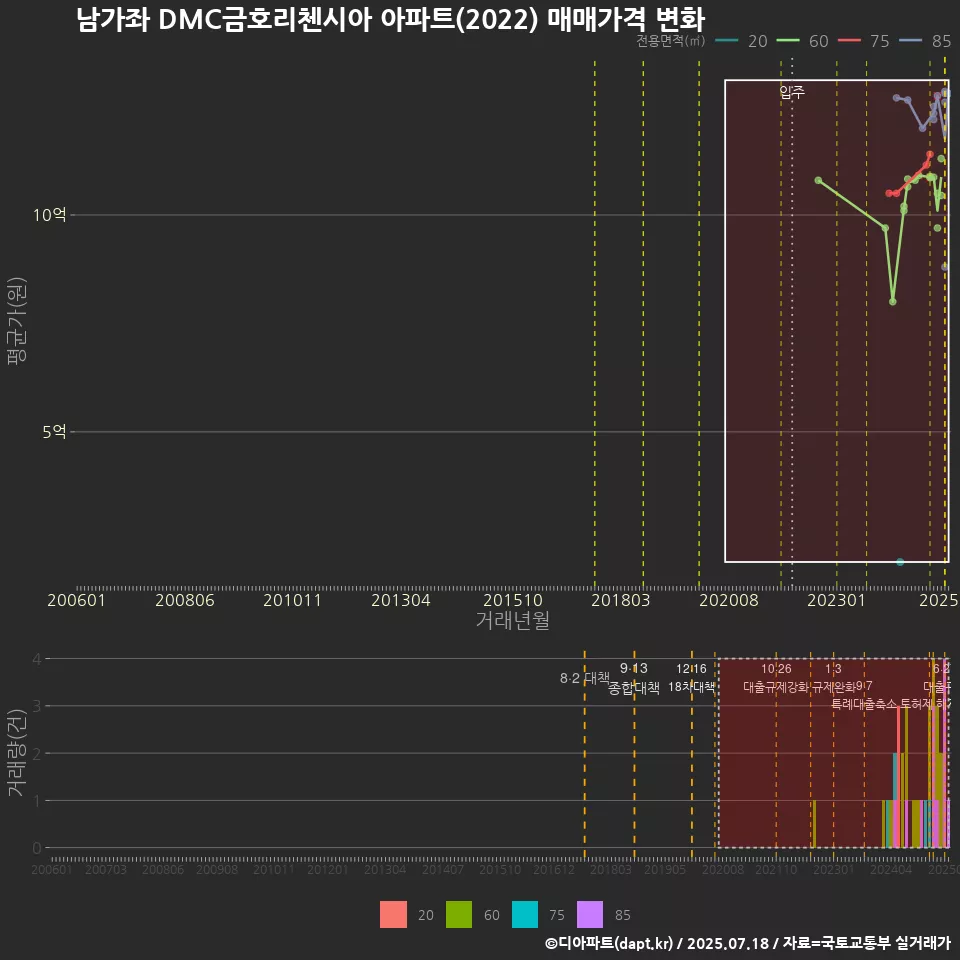Click the salmon 20 swatch in bottom legend
This screenshot has height=960, width=960.
click(393, 914)
